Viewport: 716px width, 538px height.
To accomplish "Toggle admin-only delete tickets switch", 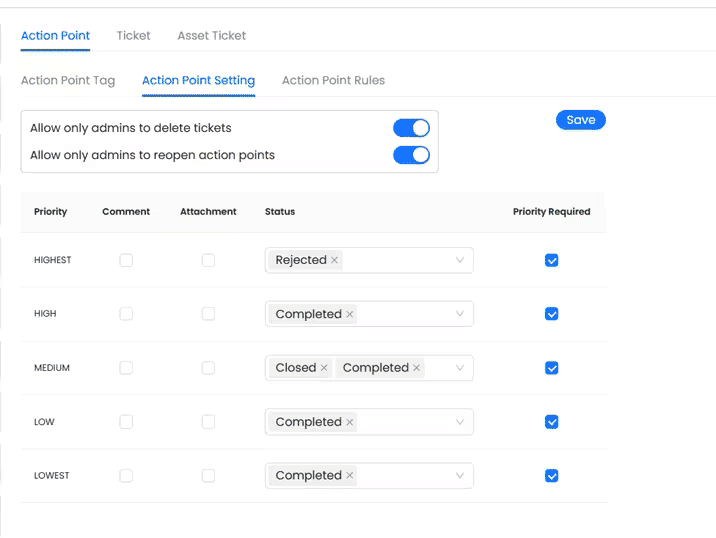I will pyautogui.click(x=411, y=128).
